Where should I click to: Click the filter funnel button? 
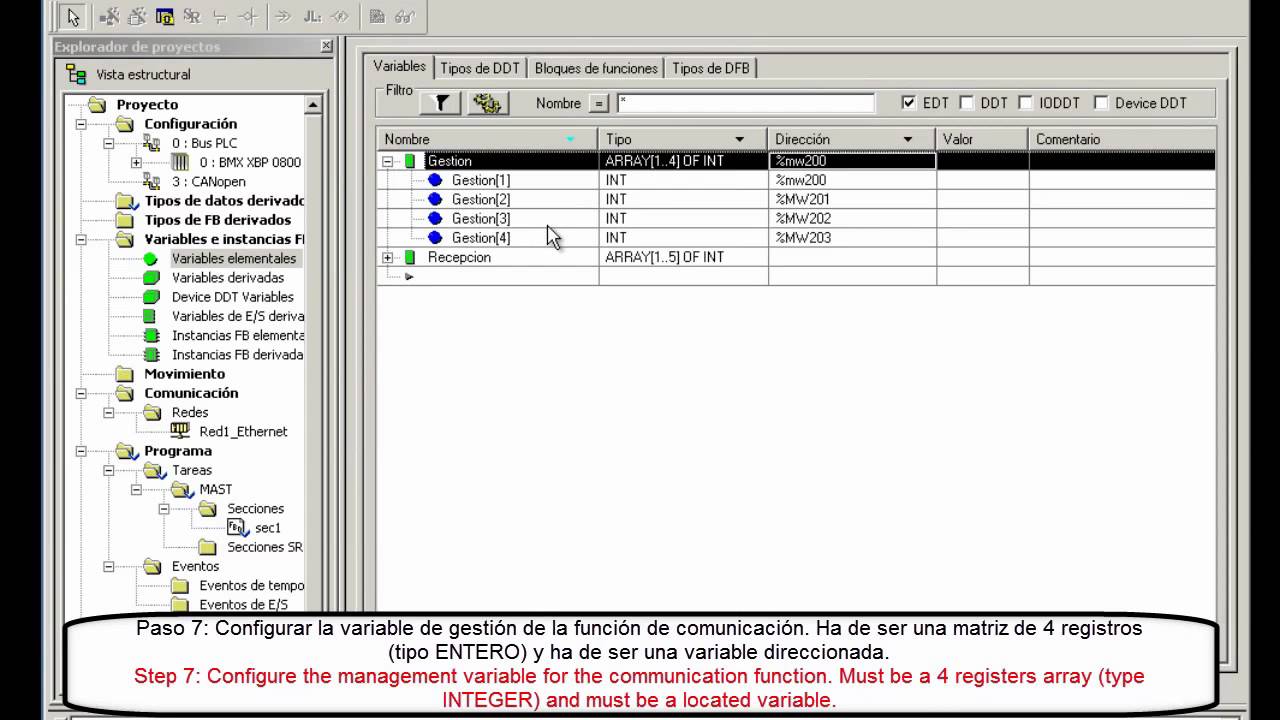(x=440, y=103)
